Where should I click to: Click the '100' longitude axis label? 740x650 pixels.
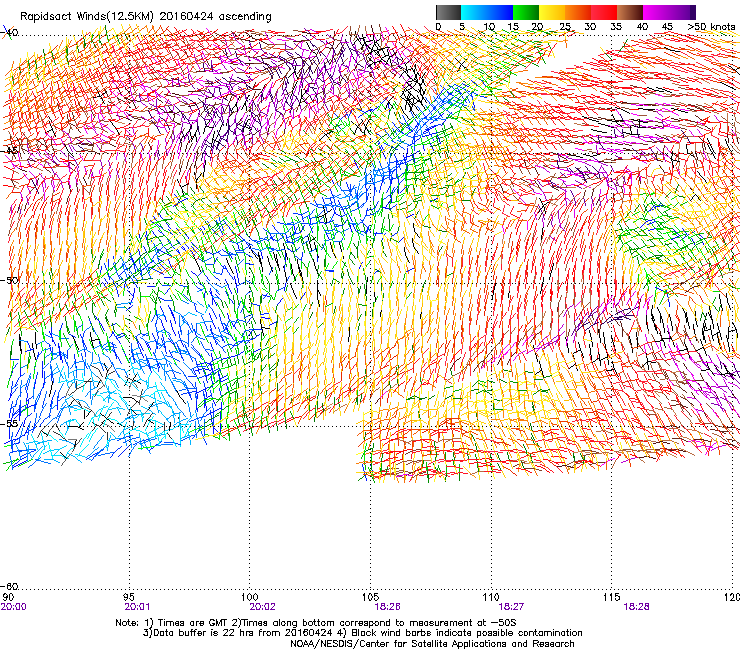point(250,597)
